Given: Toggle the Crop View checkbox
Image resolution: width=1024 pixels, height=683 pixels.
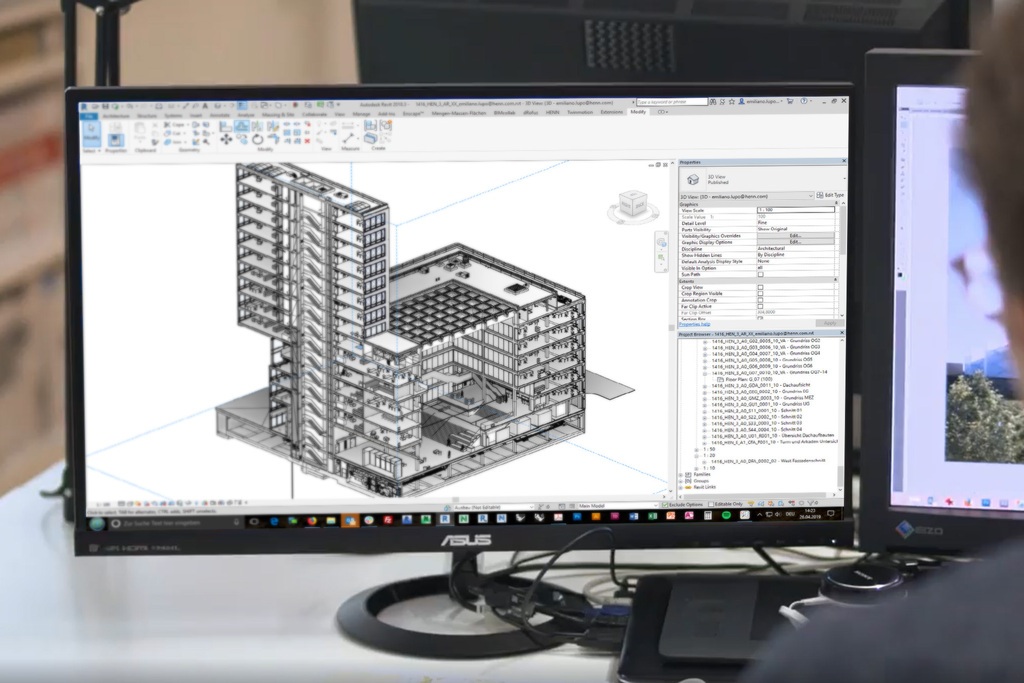Looking at the screenshot, I should click(x=760, y=287).
